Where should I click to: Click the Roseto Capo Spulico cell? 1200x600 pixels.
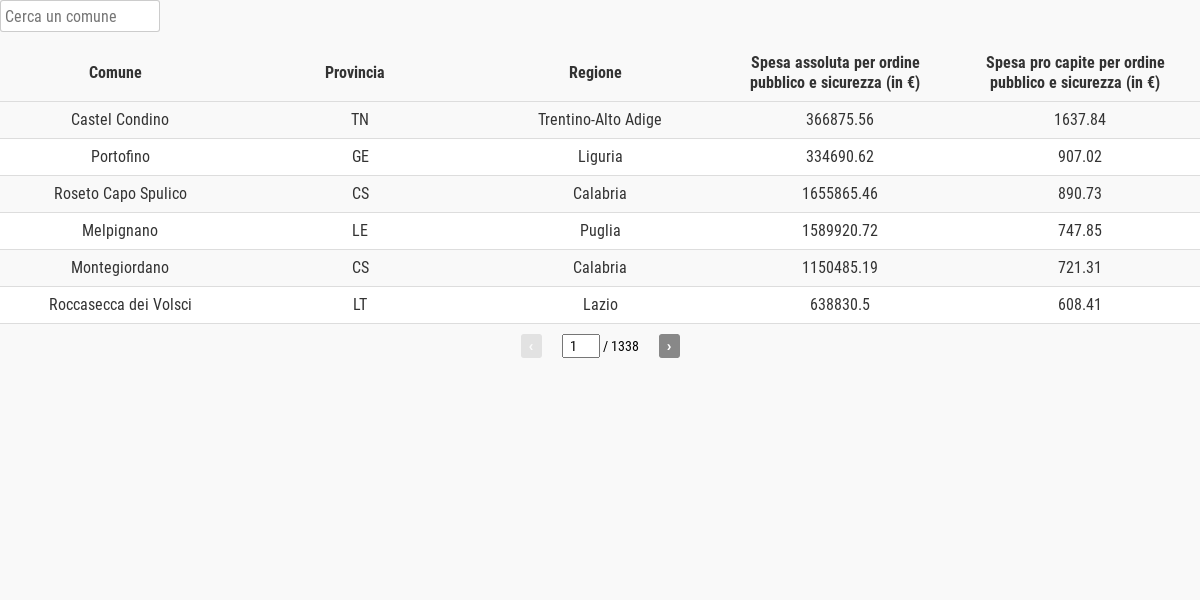coord(120,193)
